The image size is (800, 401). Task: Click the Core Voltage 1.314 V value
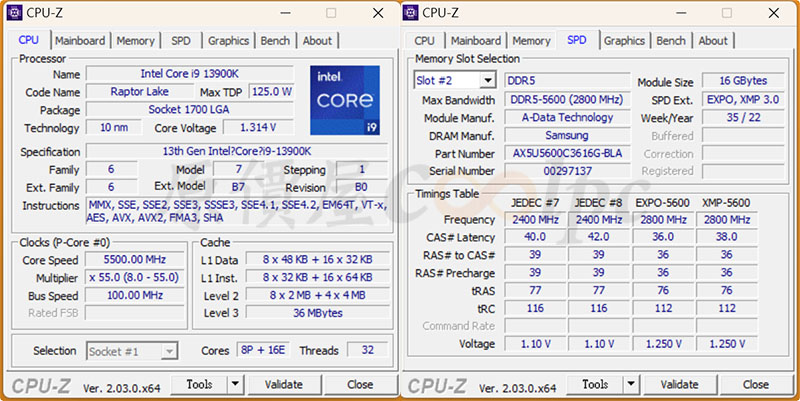click(258, 128)
